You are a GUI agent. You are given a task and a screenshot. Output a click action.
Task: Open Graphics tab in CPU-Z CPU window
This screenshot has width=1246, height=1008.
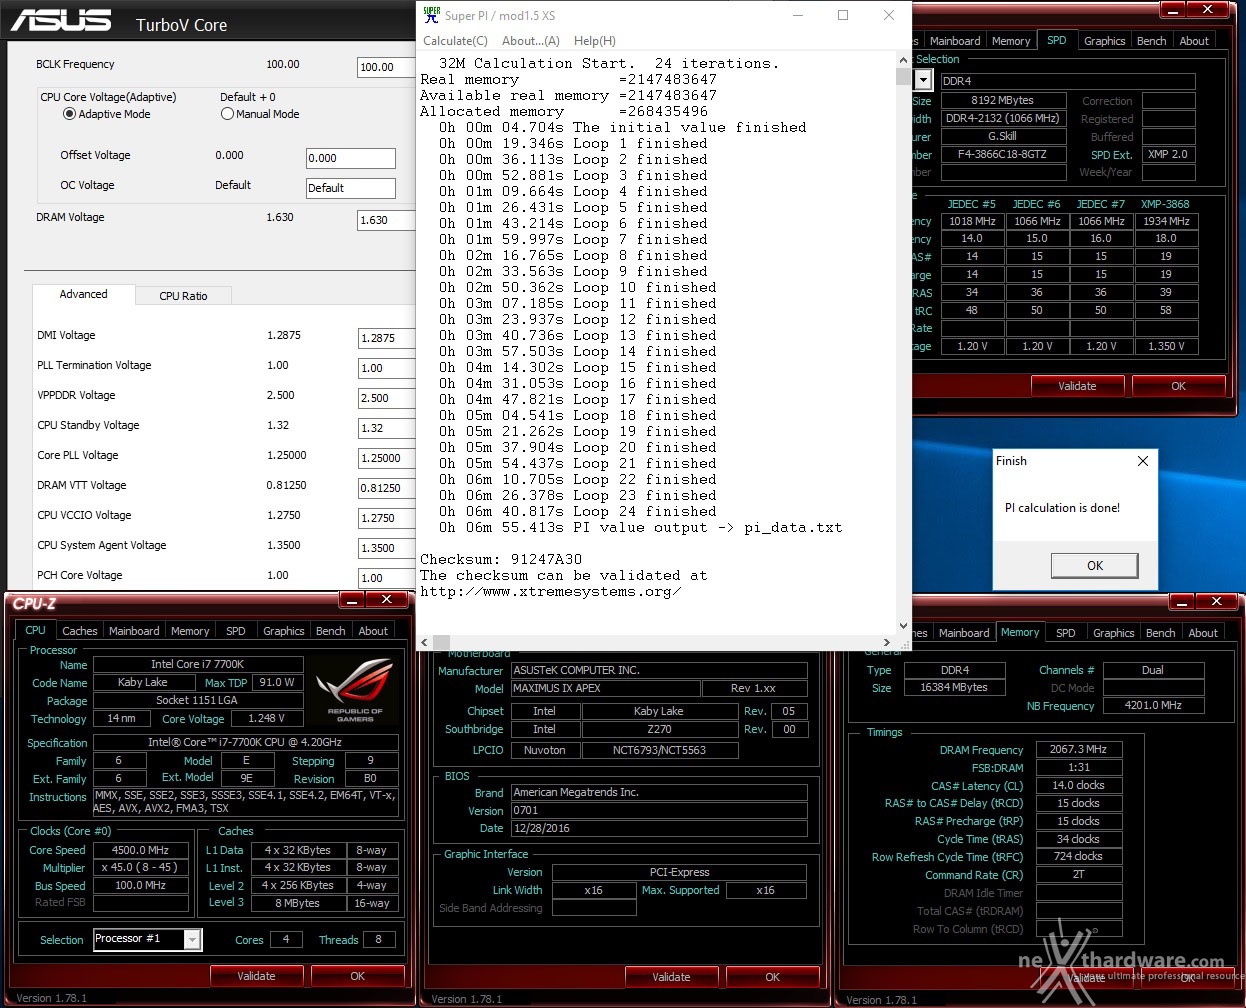[x=284, y=631]
